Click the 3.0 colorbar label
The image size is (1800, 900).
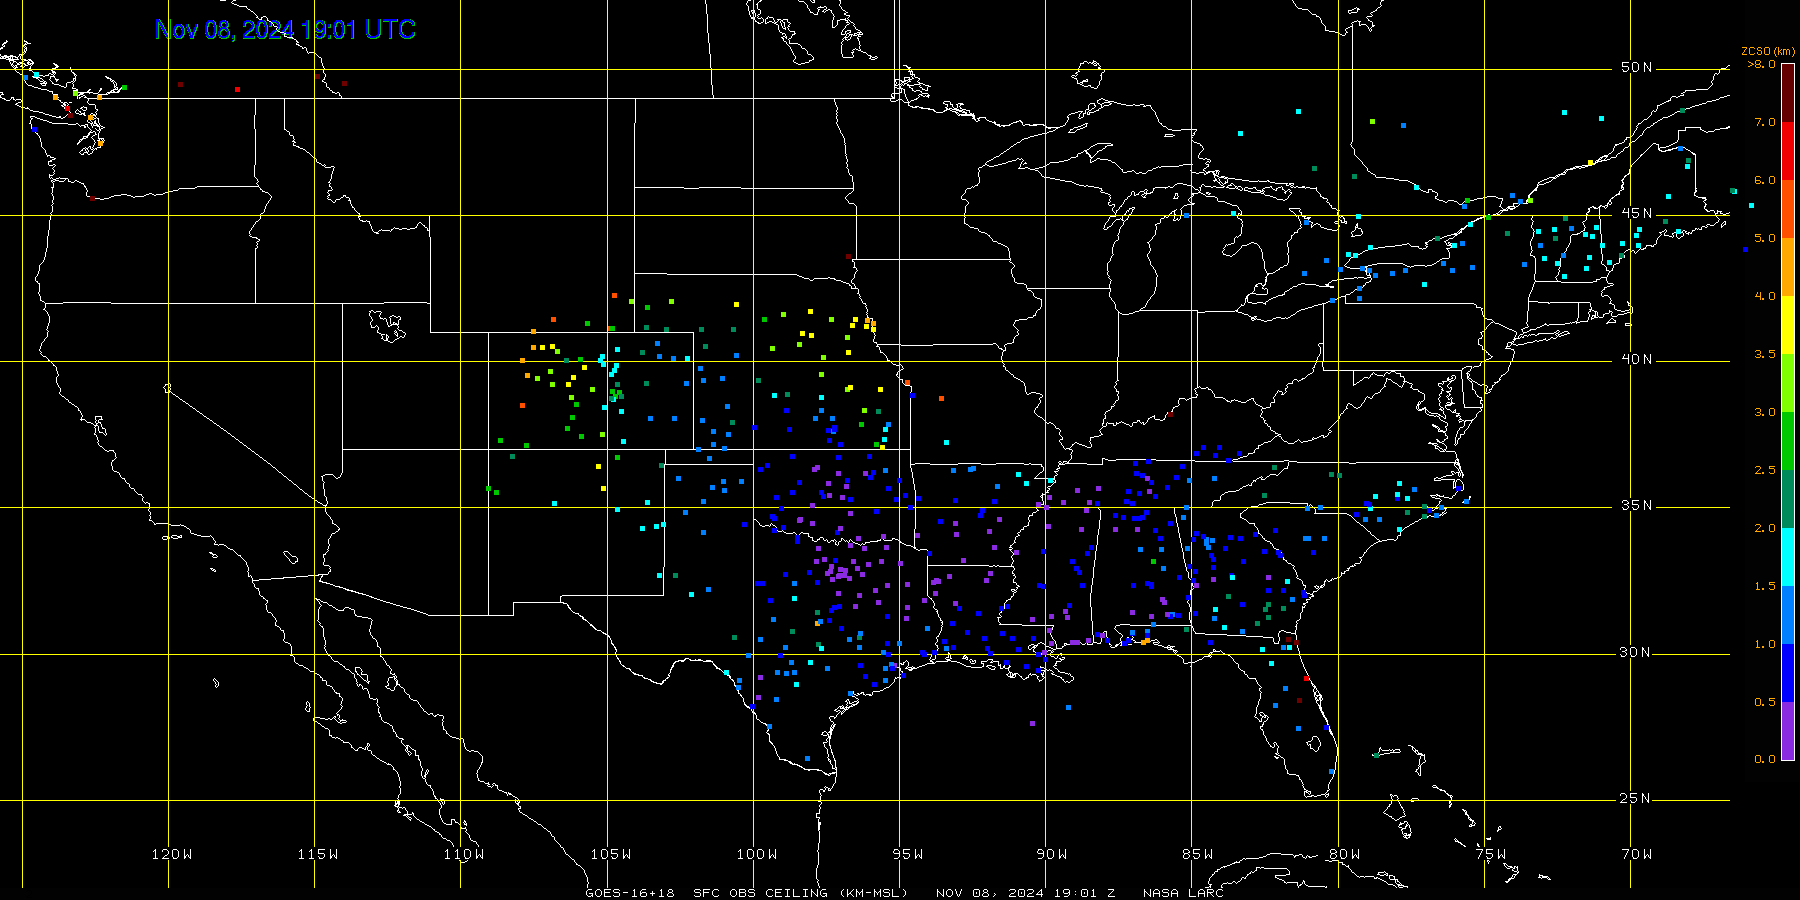(1765, 412)
